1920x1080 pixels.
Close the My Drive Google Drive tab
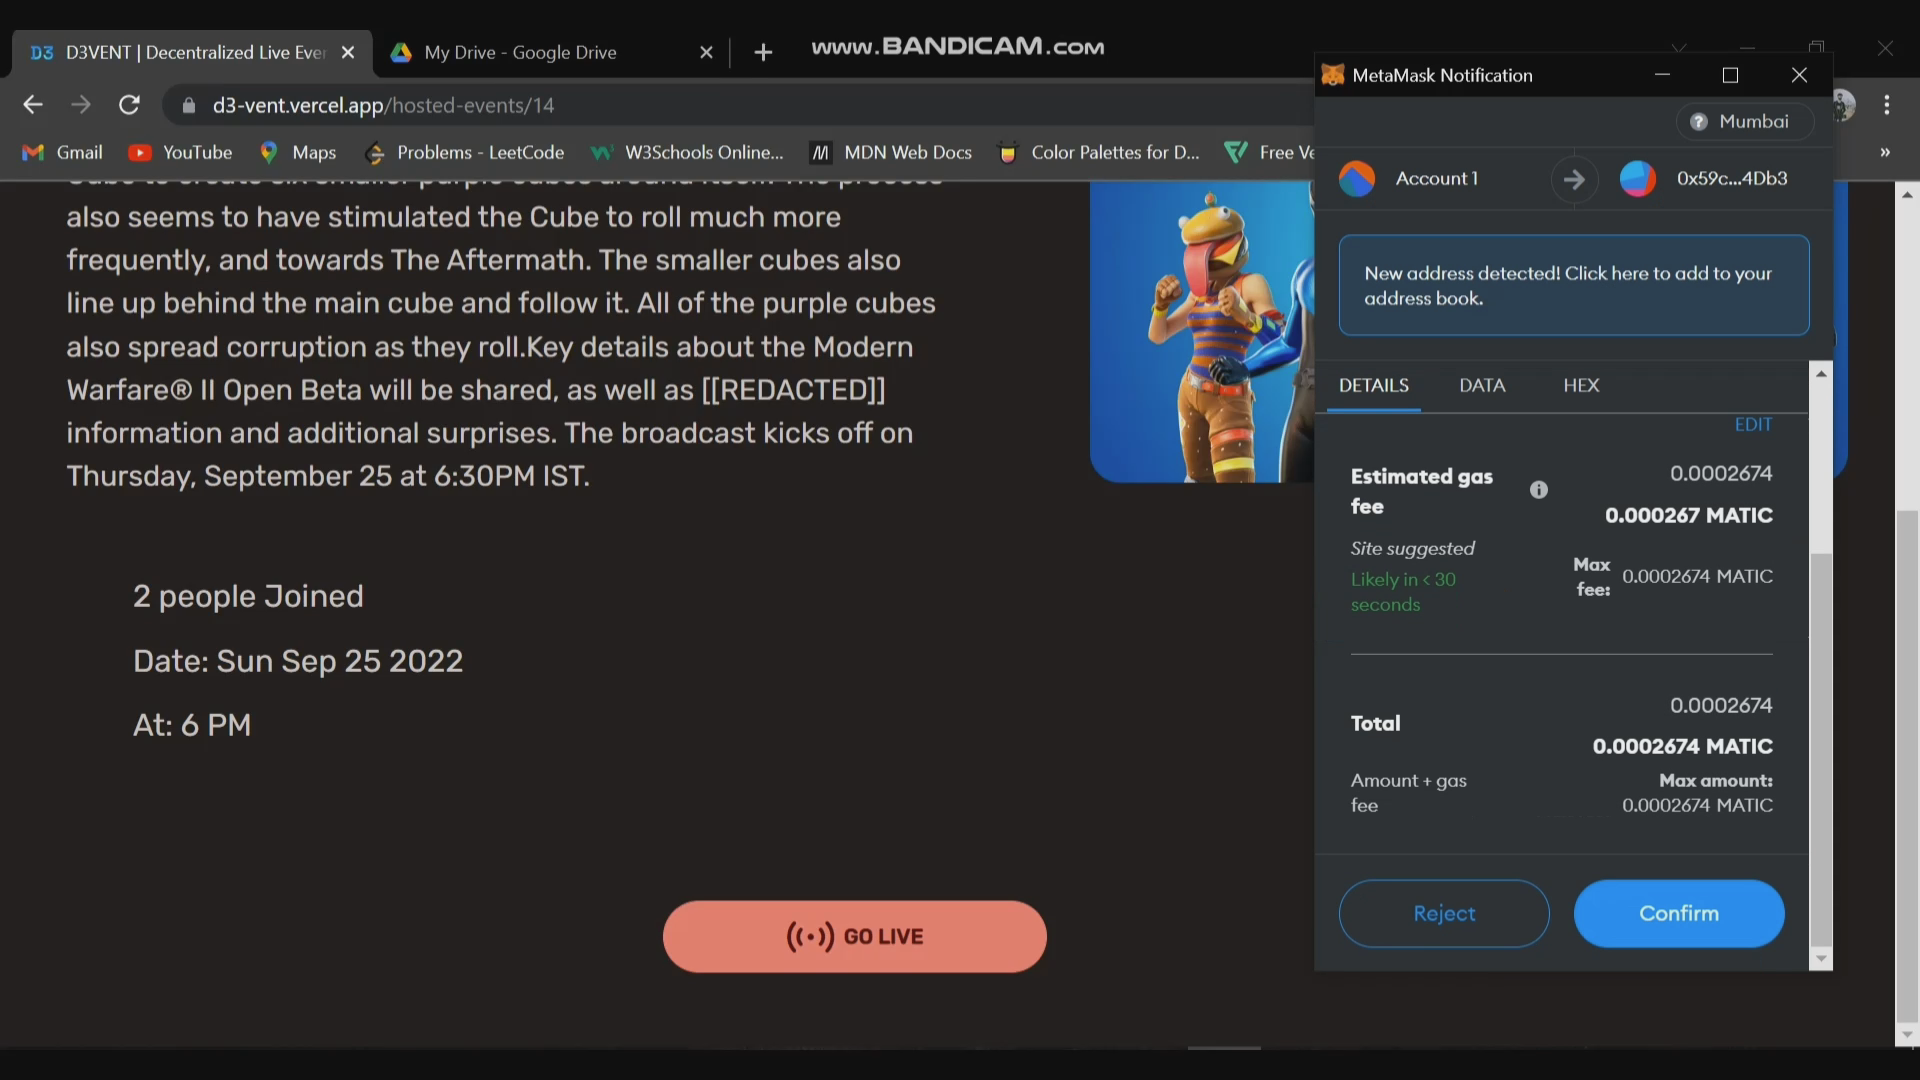[706, 52]
